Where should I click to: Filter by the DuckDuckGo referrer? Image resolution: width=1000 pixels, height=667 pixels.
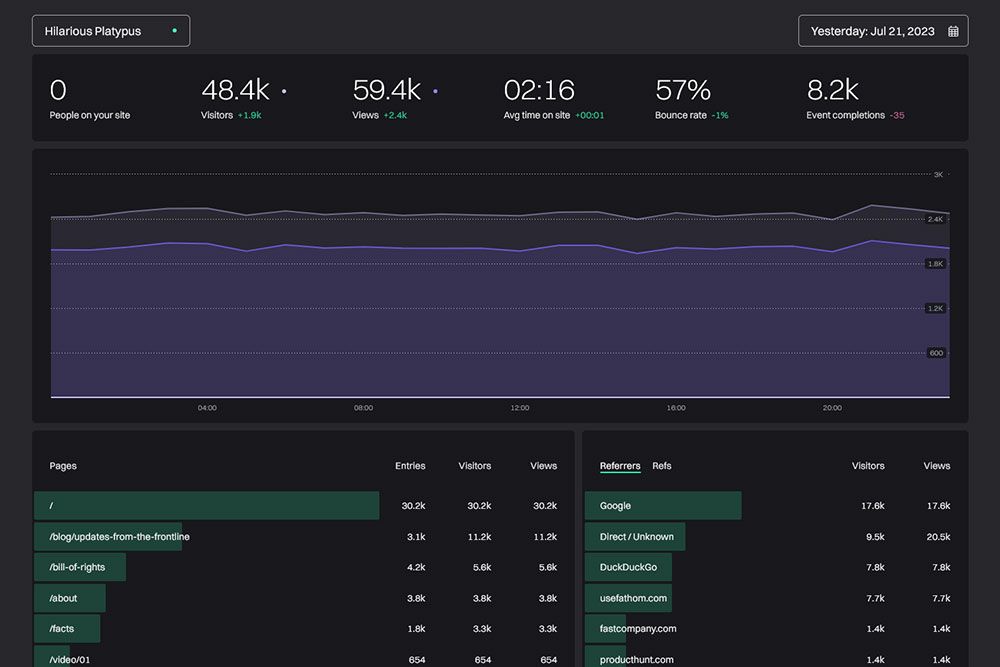628,567
